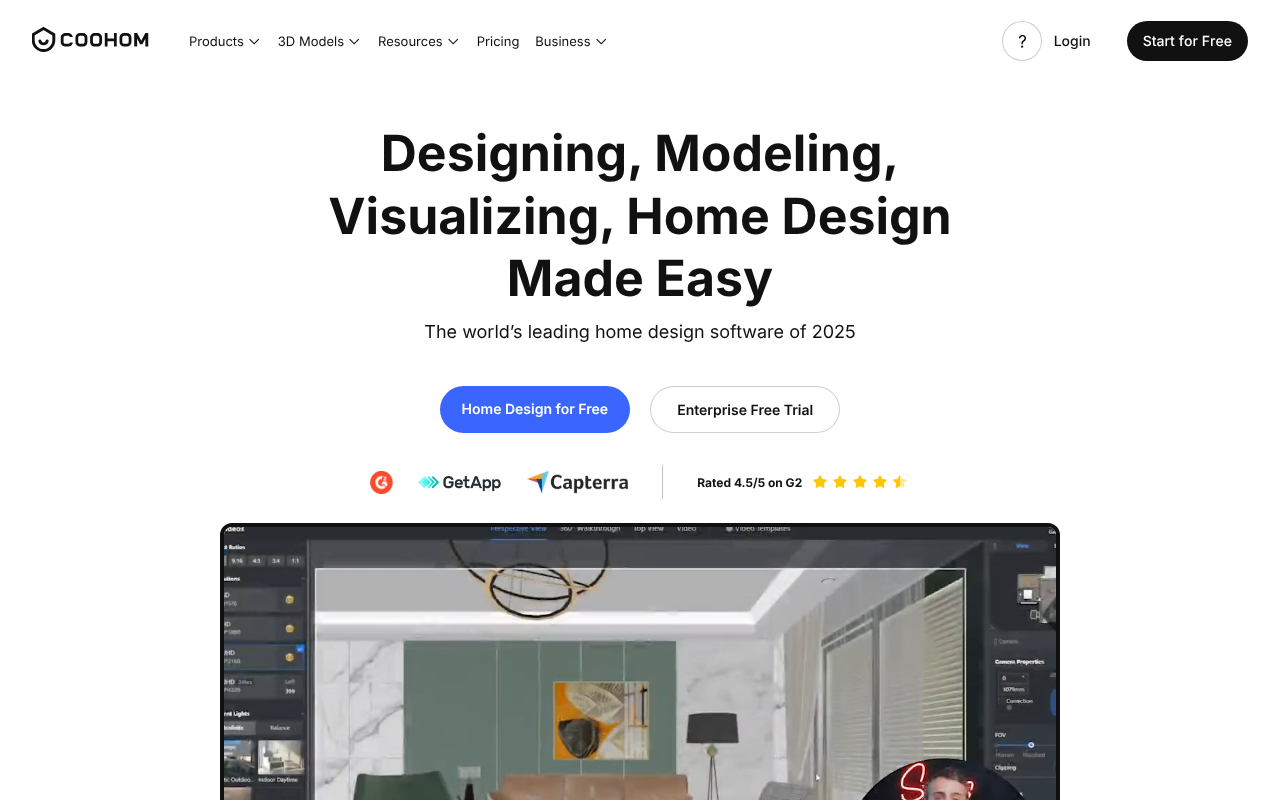1280x800 pixels.
Task: Expand the Products dropdown menu
Action: (x=224, y=41)
